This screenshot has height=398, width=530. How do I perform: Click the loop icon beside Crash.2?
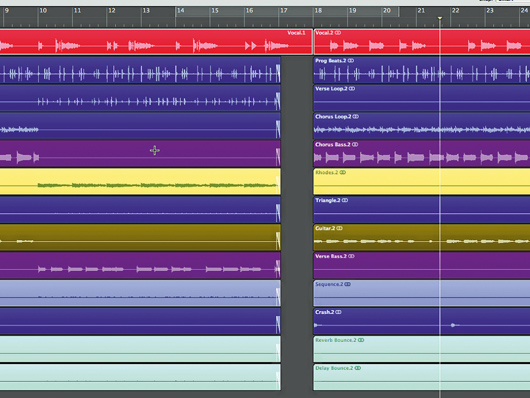tap(338, 312)
